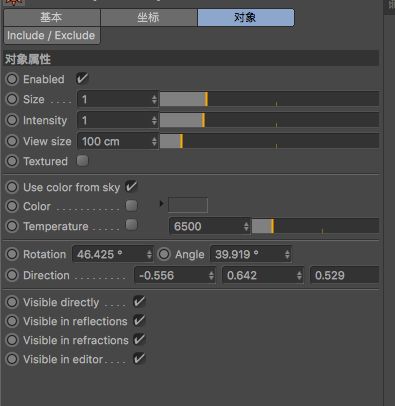Viewport: 395px width, 406px height.
Task: Click Visible directly keyframe circle
Action: pyautogui.click(x=12, y=302)
